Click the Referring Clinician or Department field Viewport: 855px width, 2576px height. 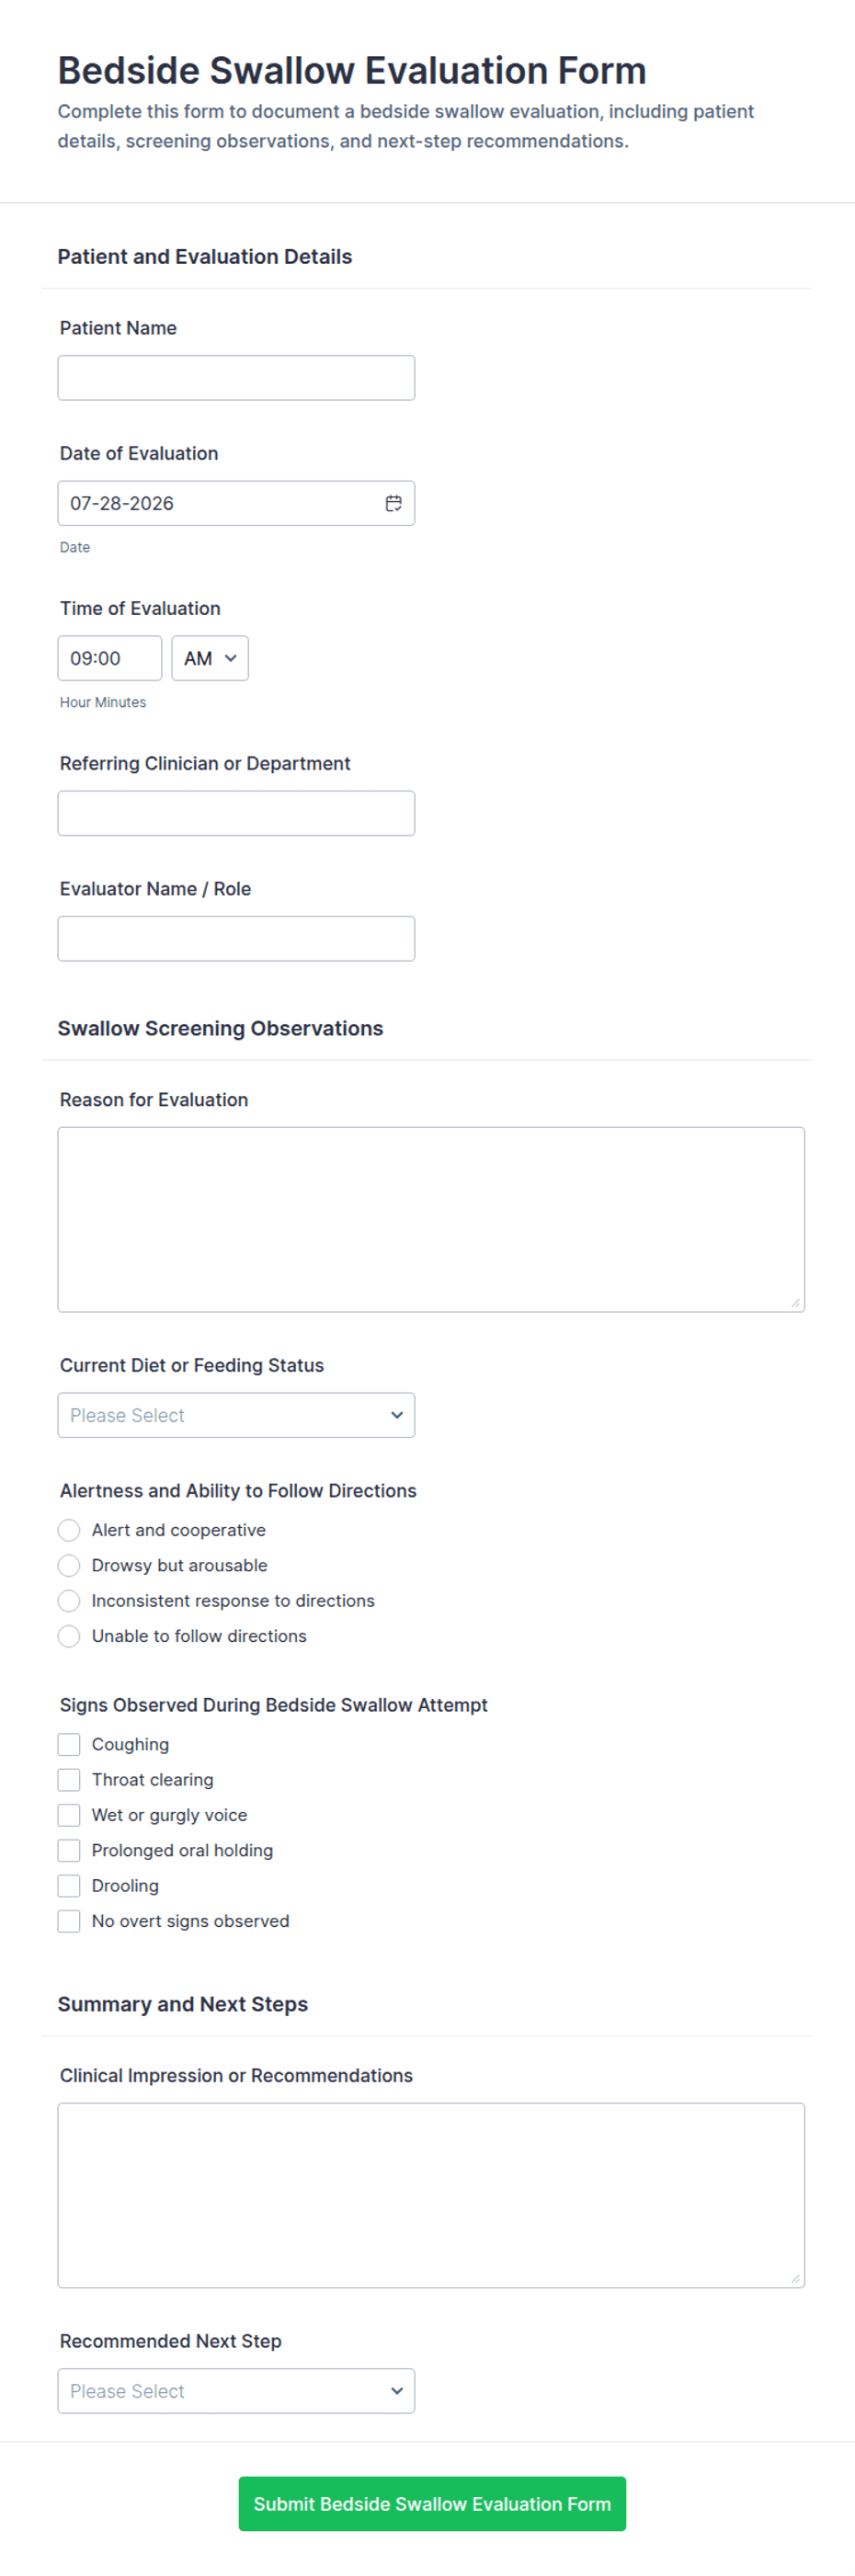(236, 813)
